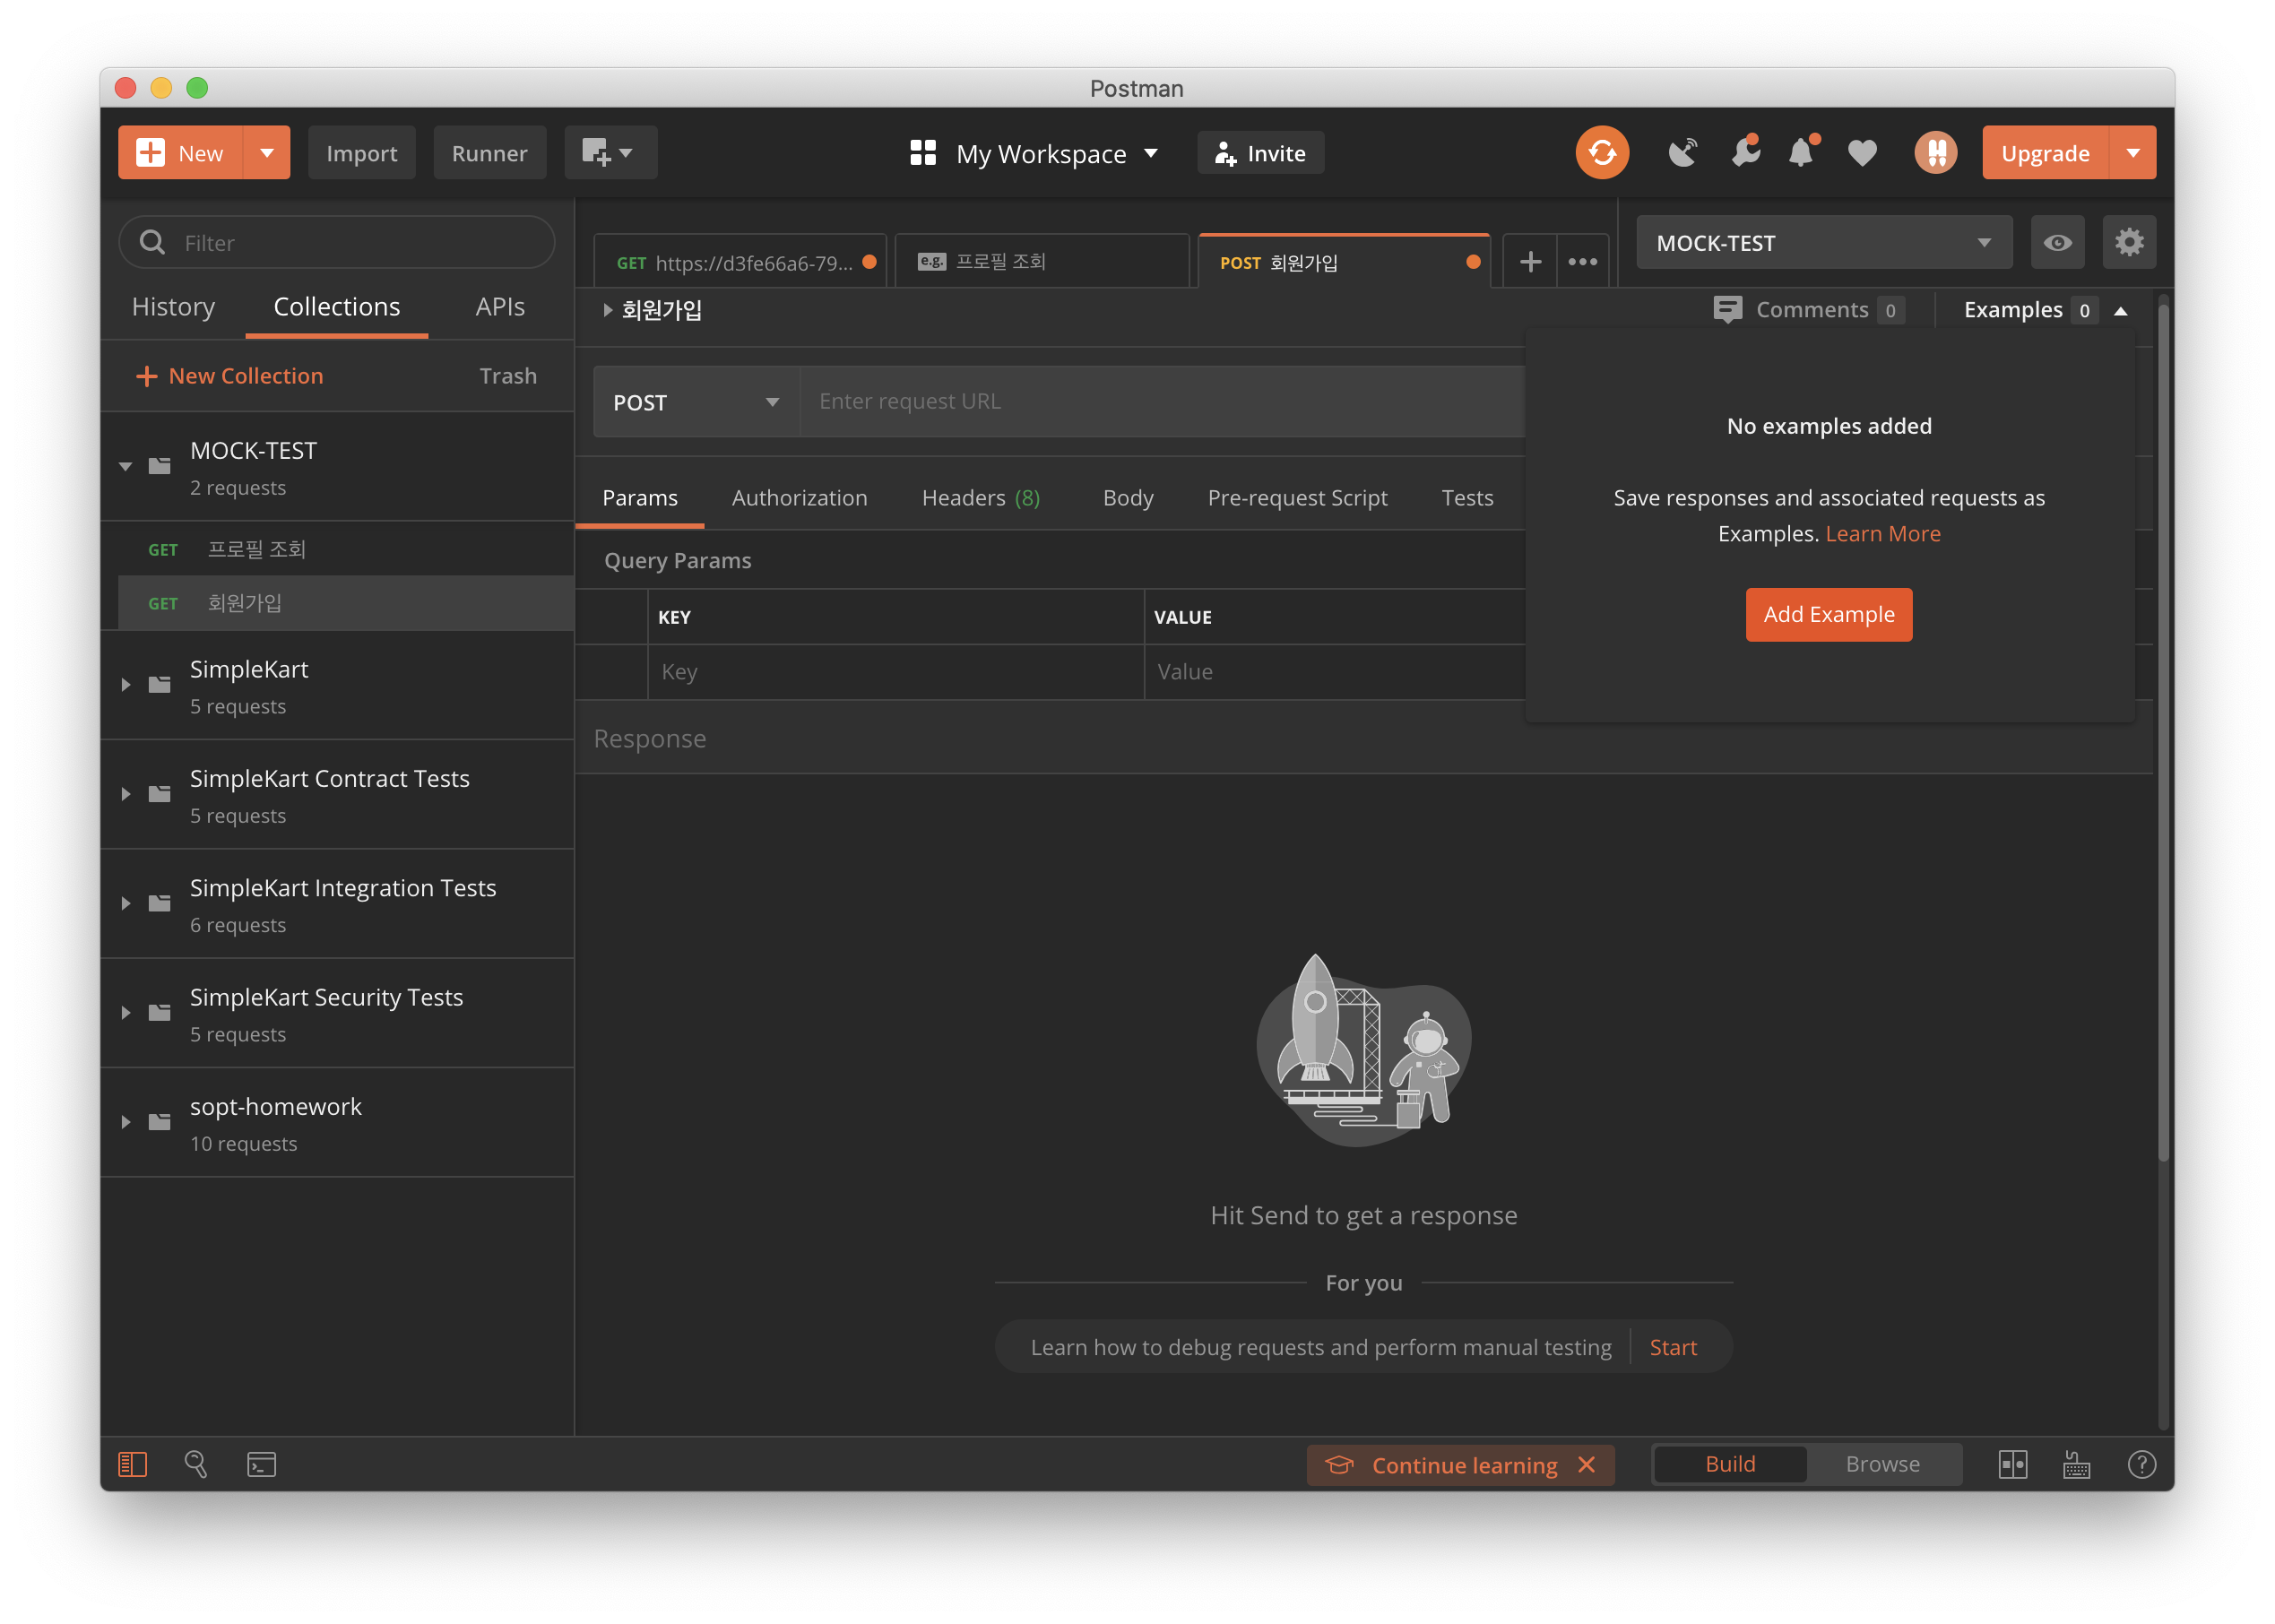Click two-pane view layout icon
The image size is (2275, 1624).
pos(2012,1464)
